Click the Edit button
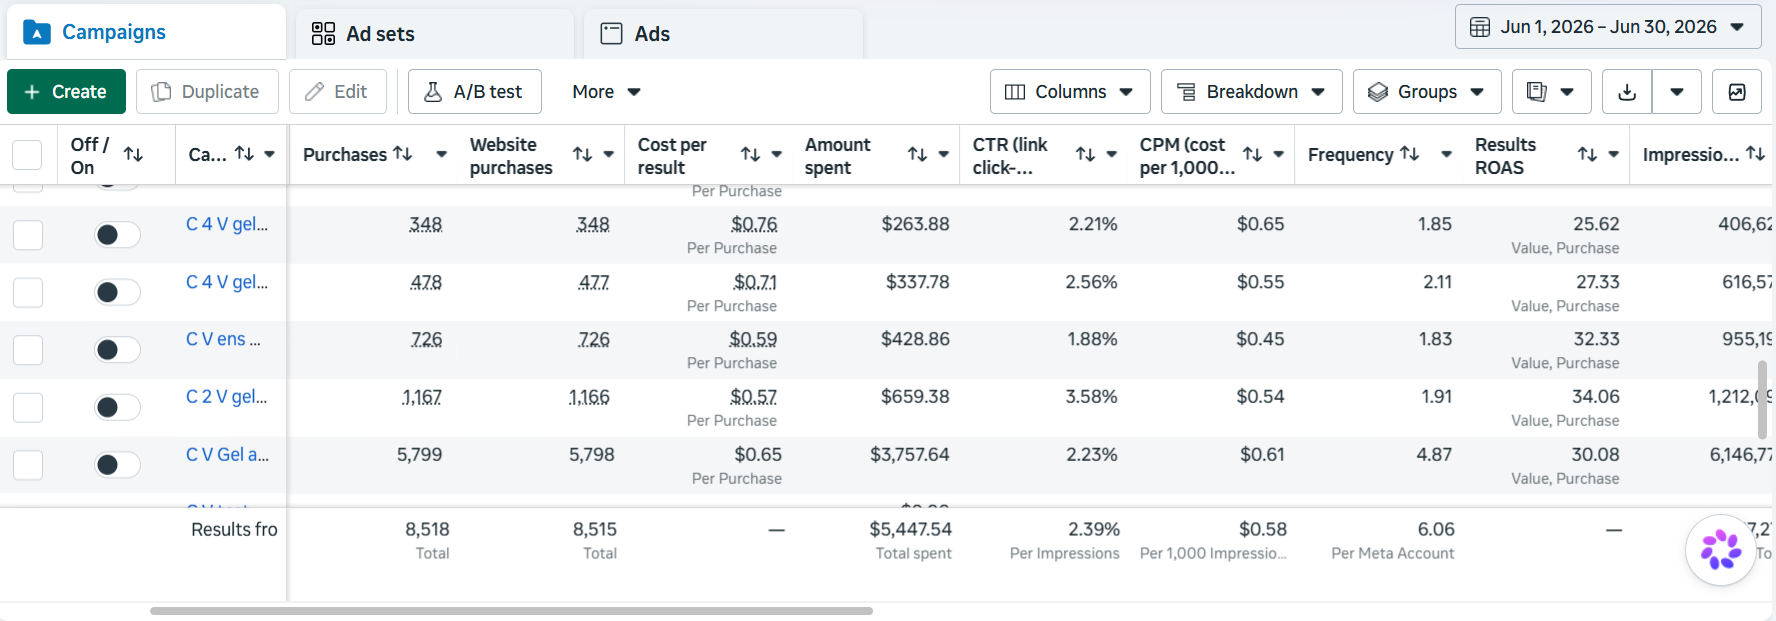This screenshot has width=1776, height=621. pos(337,92)
